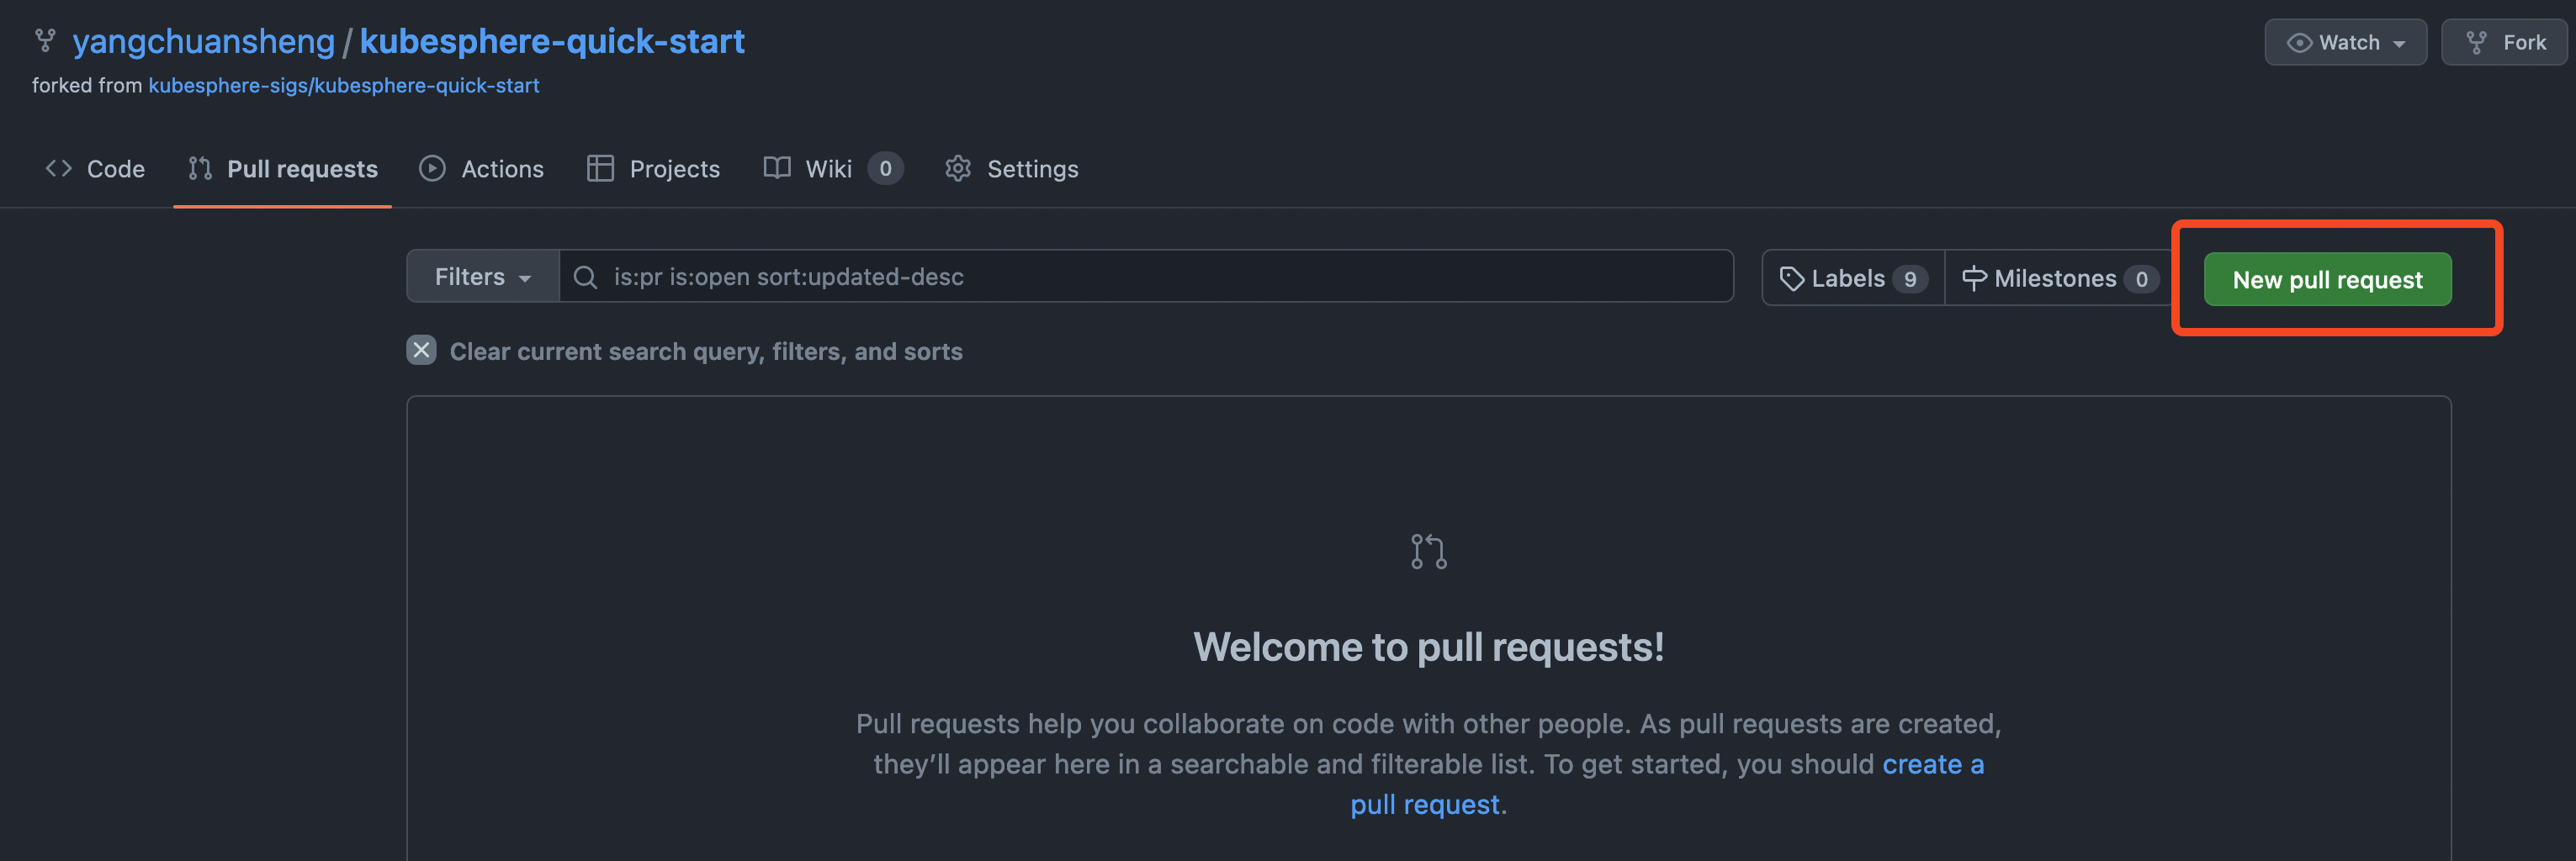Go to the upstream kubesphere-sigs/kubesphere-quick-start repository

coord(344,86)
